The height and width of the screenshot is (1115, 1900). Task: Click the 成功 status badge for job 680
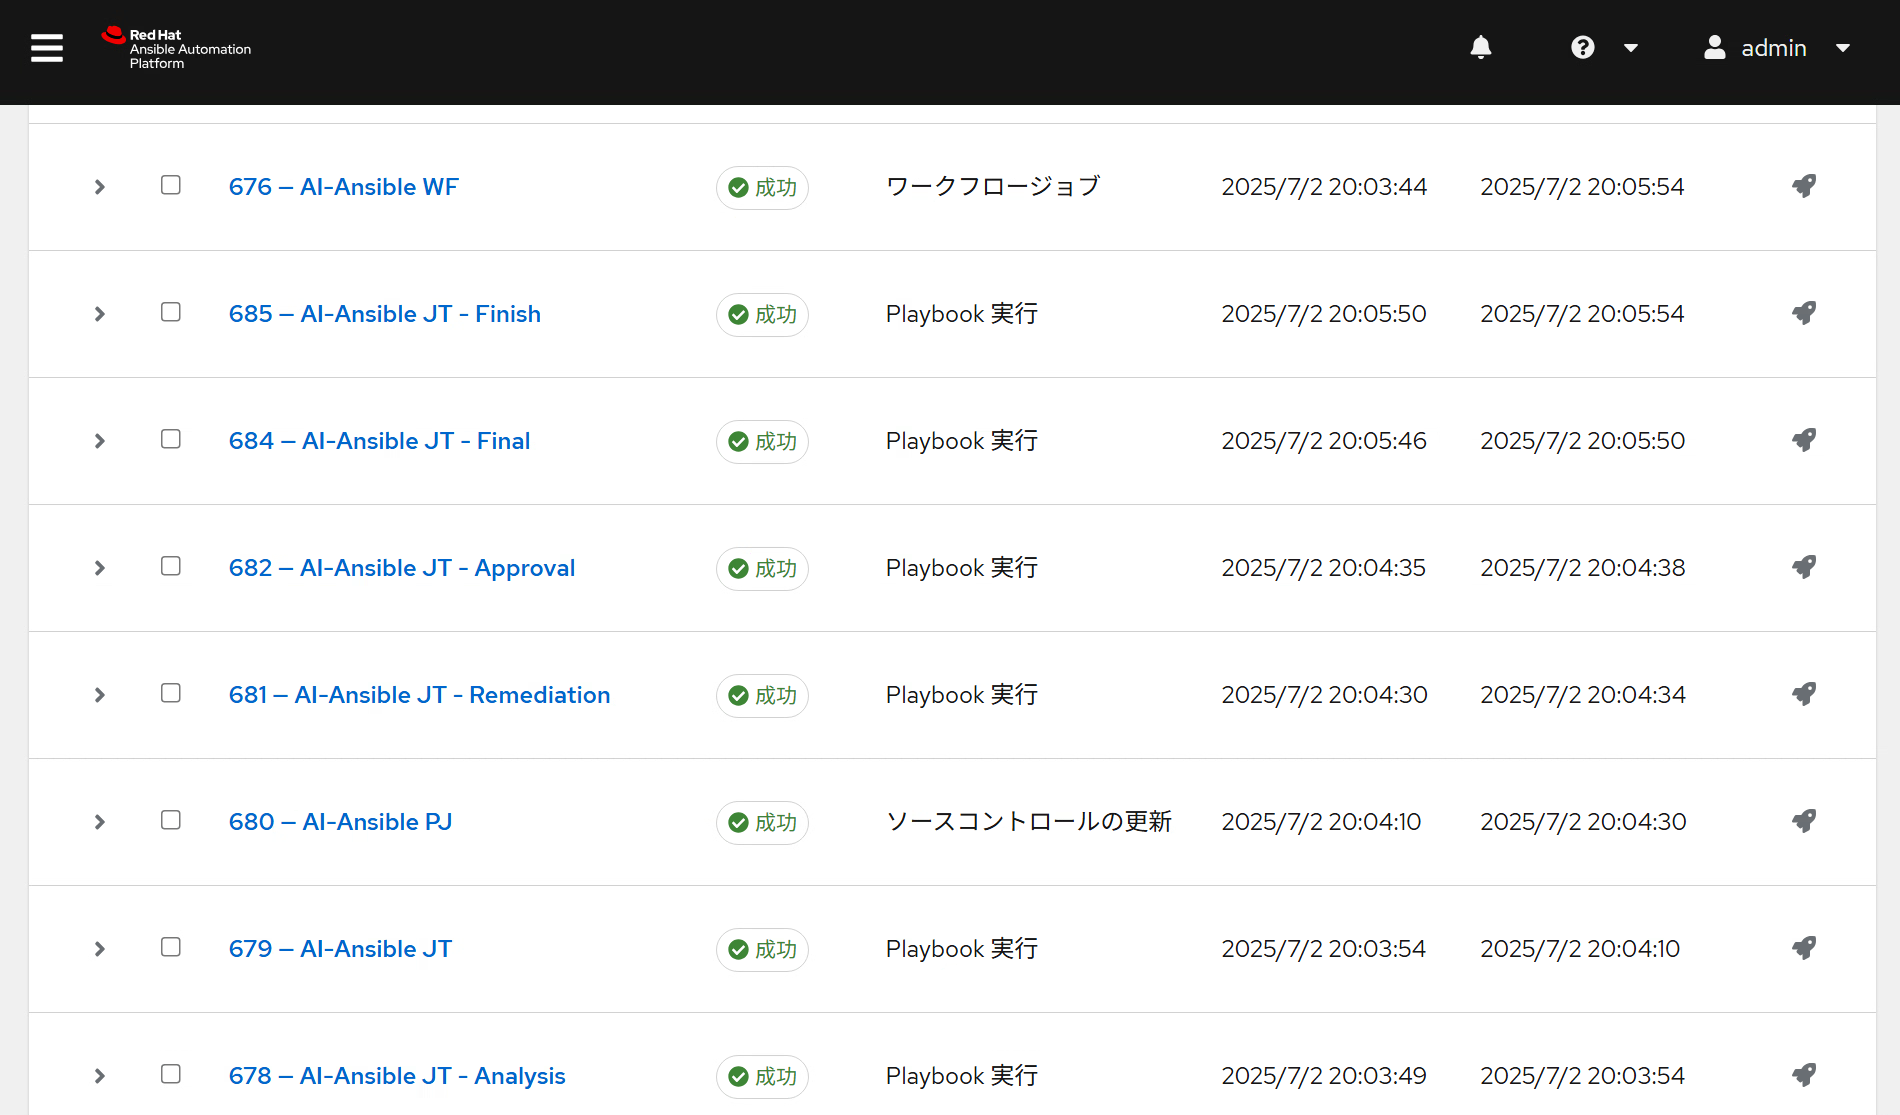tap(762, 823)
